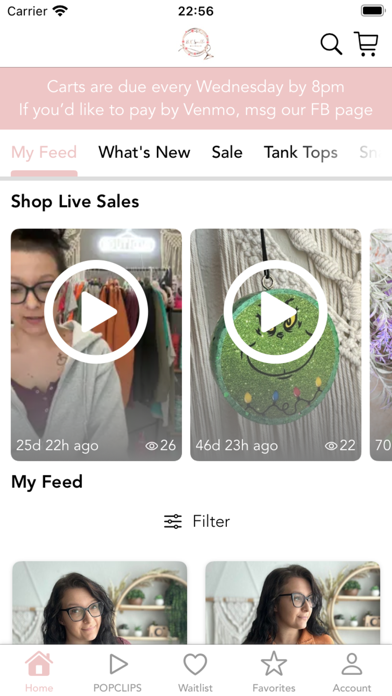The image size is (392, 696).
Task: Open the shopping cart icon
Action: click(366, 44)
